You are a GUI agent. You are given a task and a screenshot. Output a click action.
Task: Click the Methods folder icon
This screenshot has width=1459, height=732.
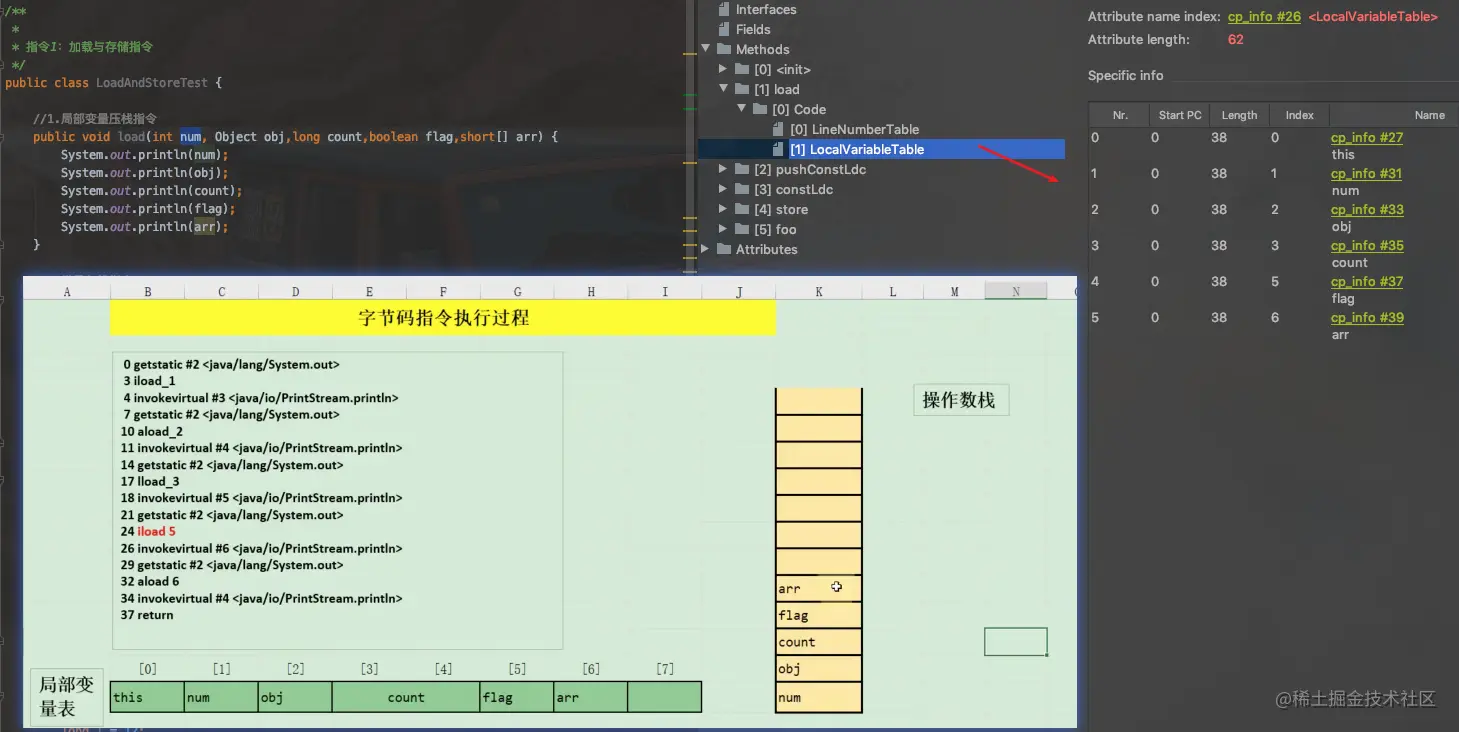[x=724, y=49]
